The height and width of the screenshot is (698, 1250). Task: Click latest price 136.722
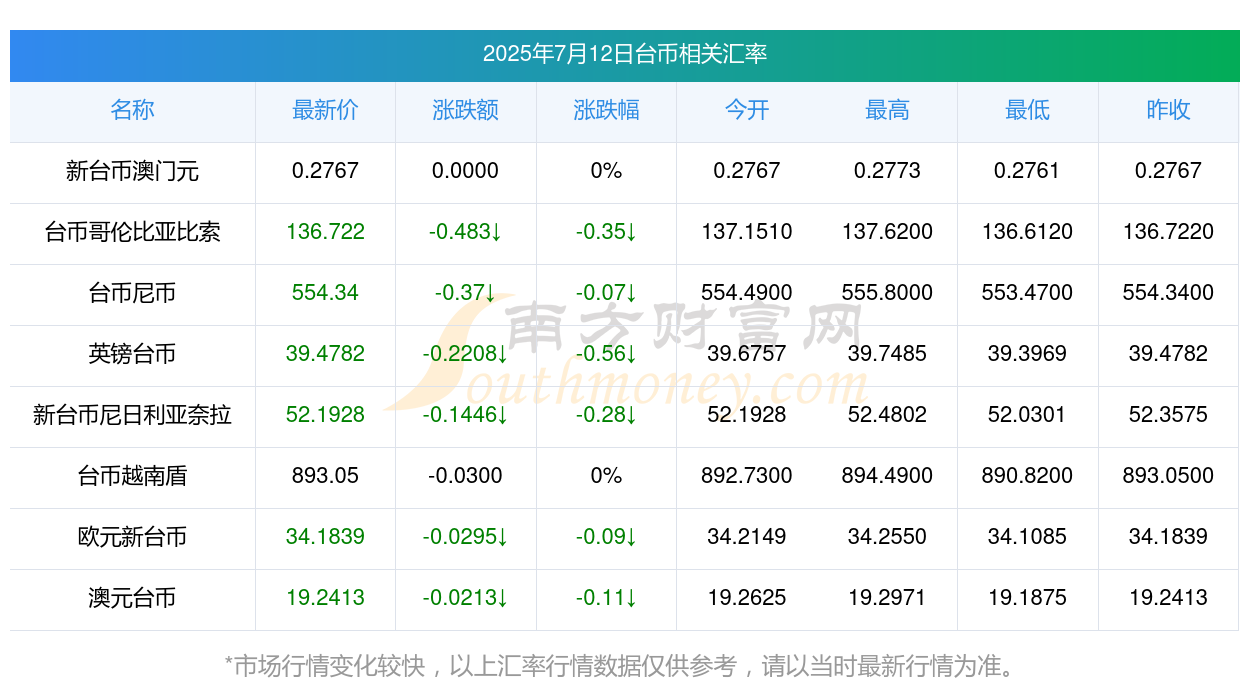(325, 232)
